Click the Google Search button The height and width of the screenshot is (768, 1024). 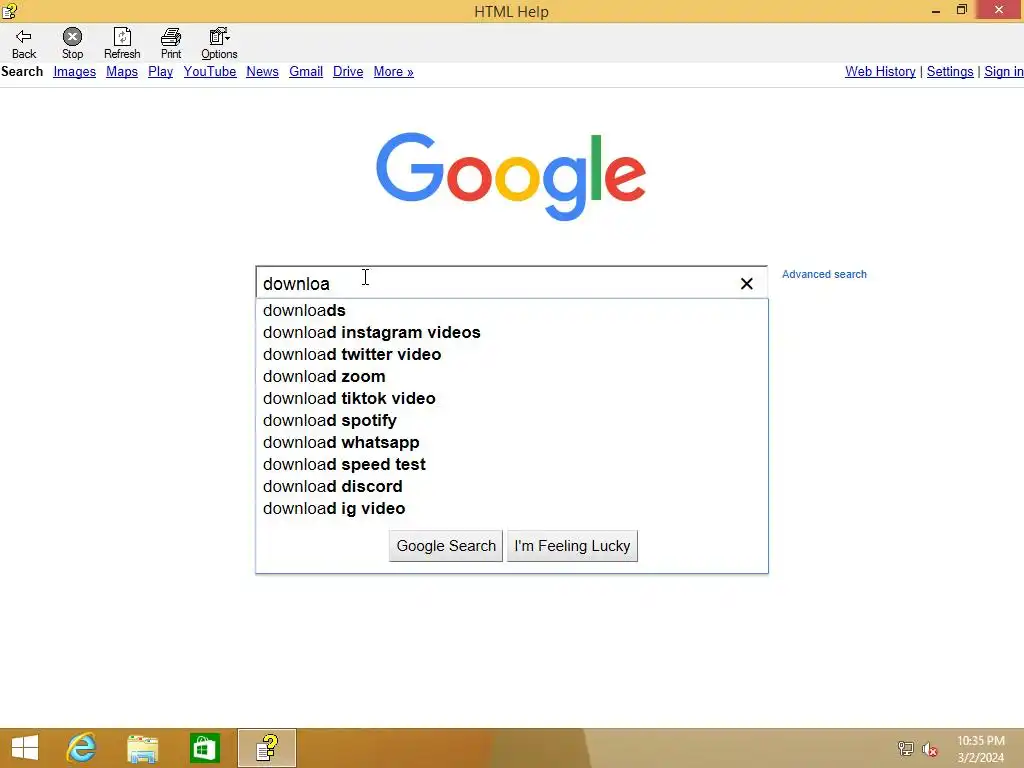tap(446, 546)
